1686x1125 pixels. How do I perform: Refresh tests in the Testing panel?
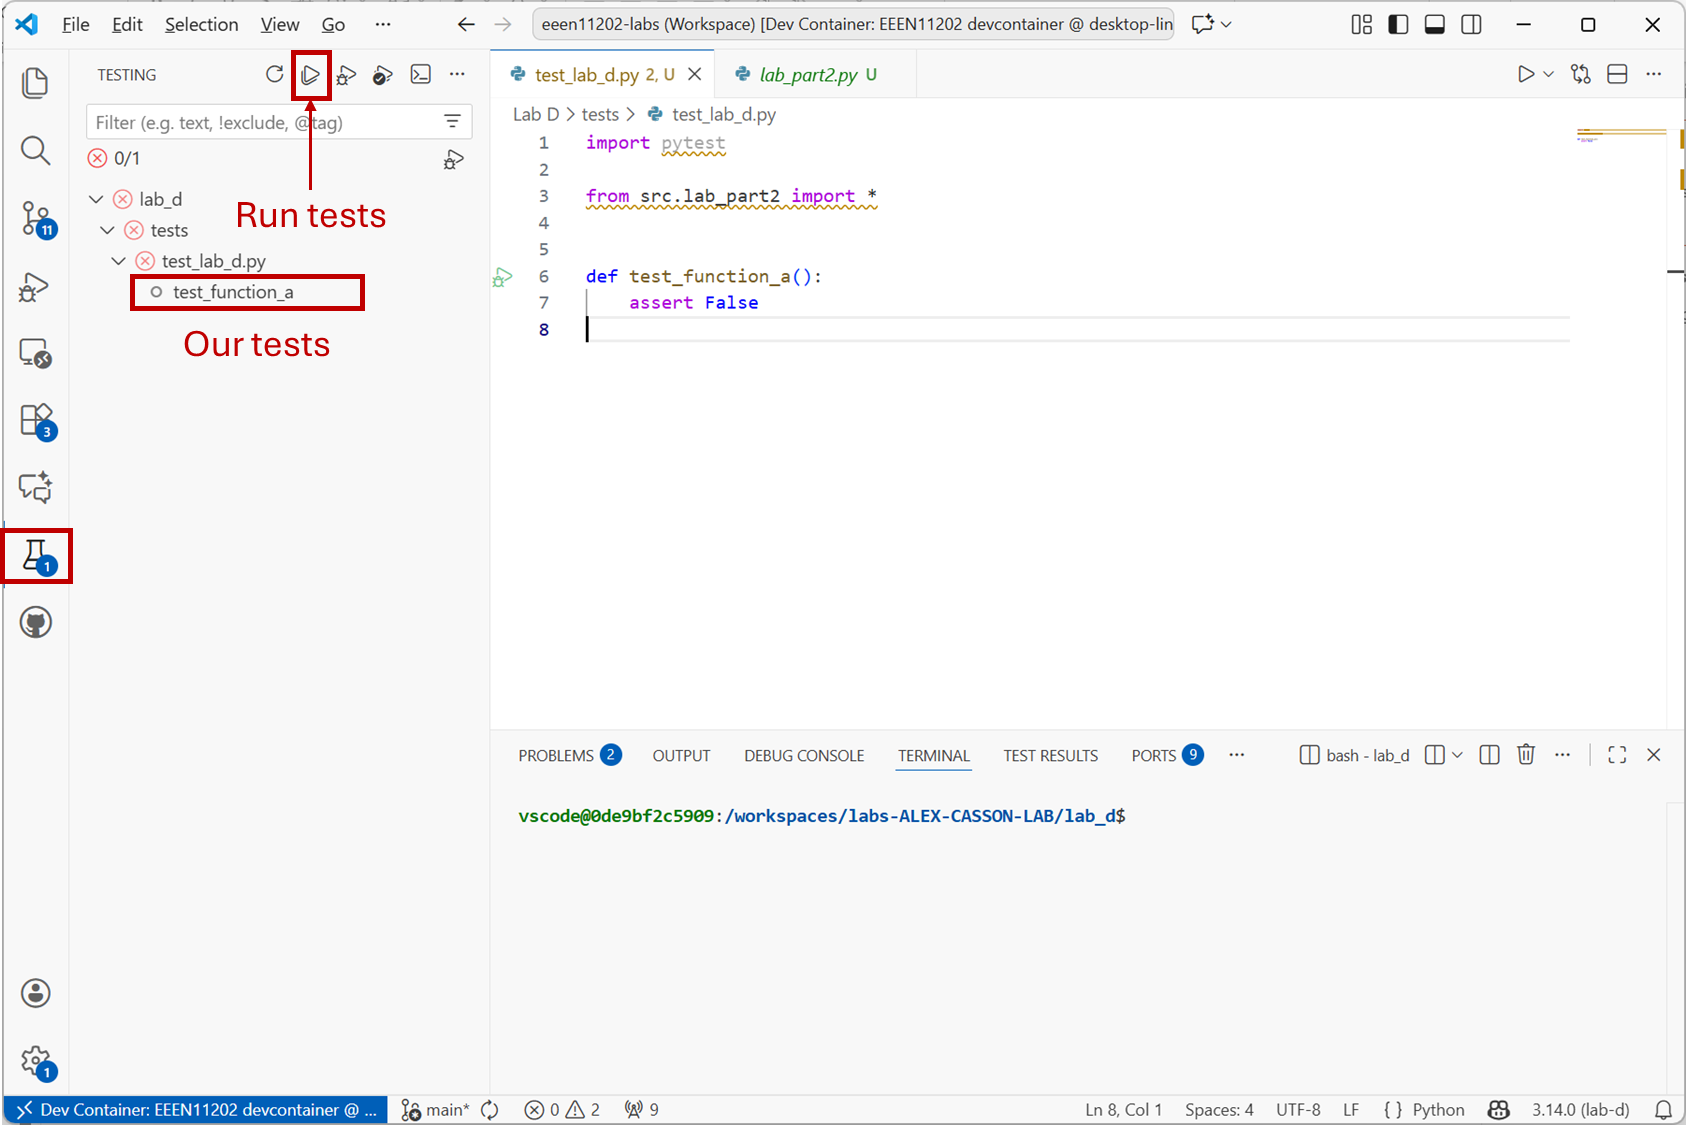click(x=274, y=75)
